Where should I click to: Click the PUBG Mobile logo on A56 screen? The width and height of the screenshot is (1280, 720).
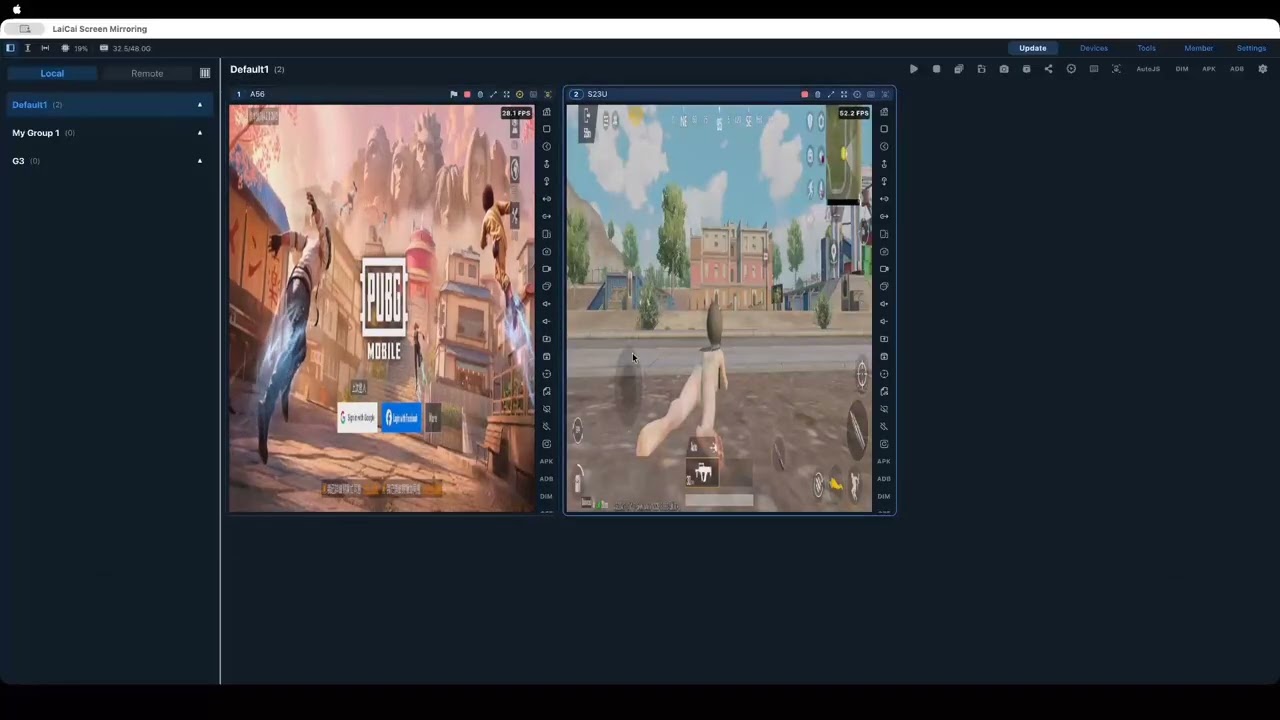click(384, 308)
